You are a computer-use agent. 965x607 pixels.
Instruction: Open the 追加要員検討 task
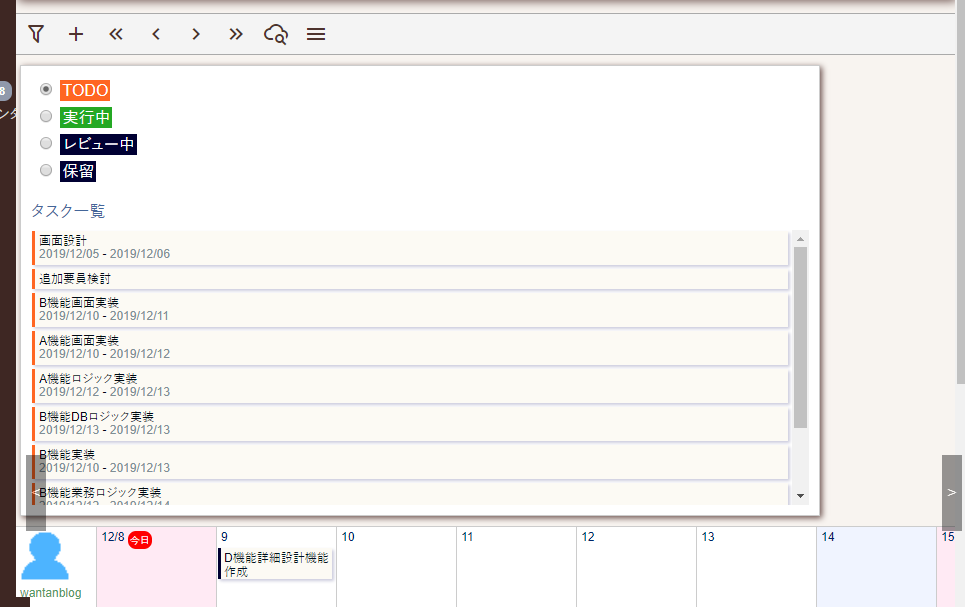point(410,279)
